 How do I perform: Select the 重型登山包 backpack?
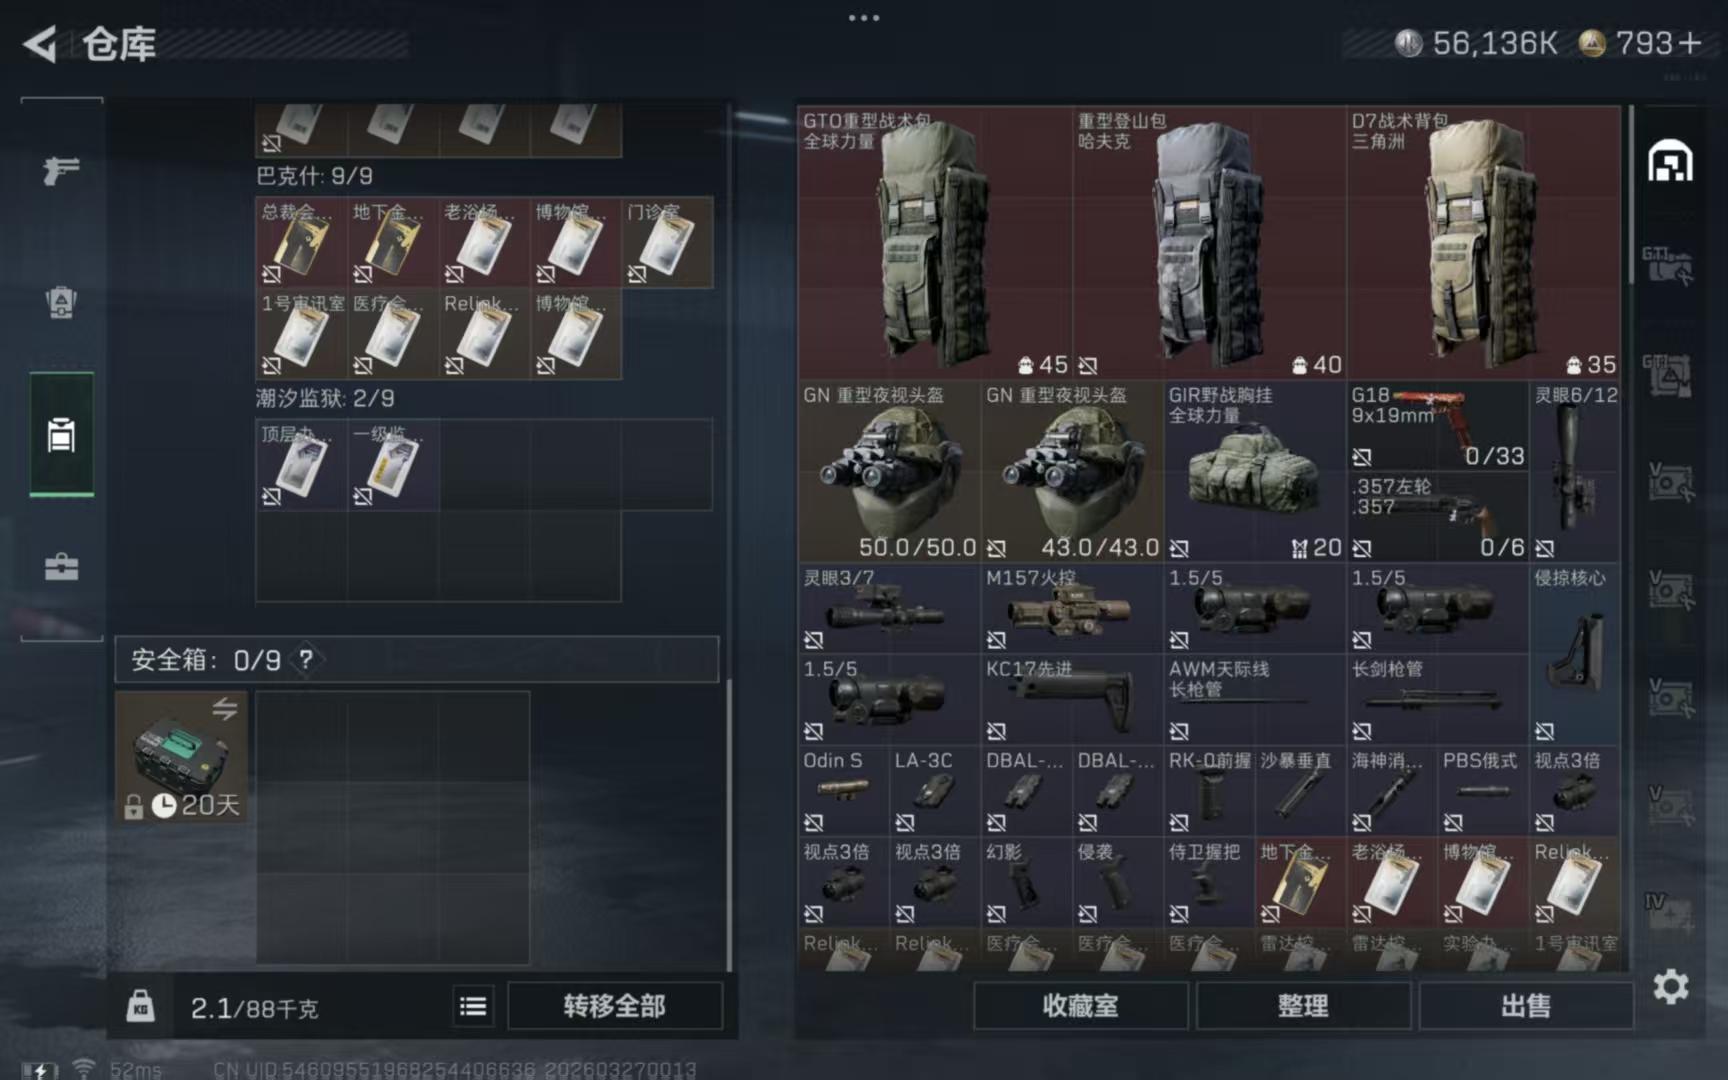tap(1210, 243)
